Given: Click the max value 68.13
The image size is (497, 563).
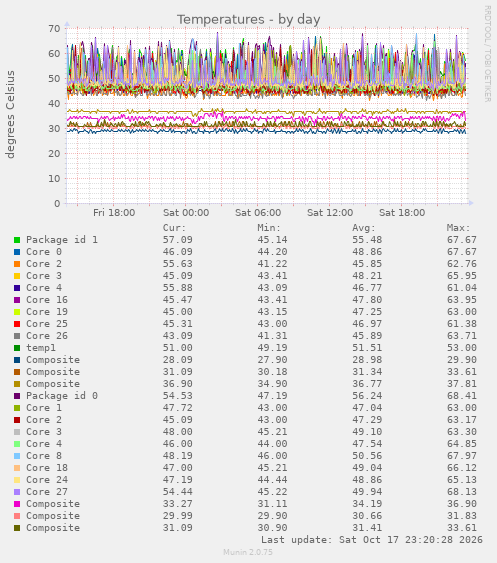Looking at the screenshot, I should click(x=462, y=492).
